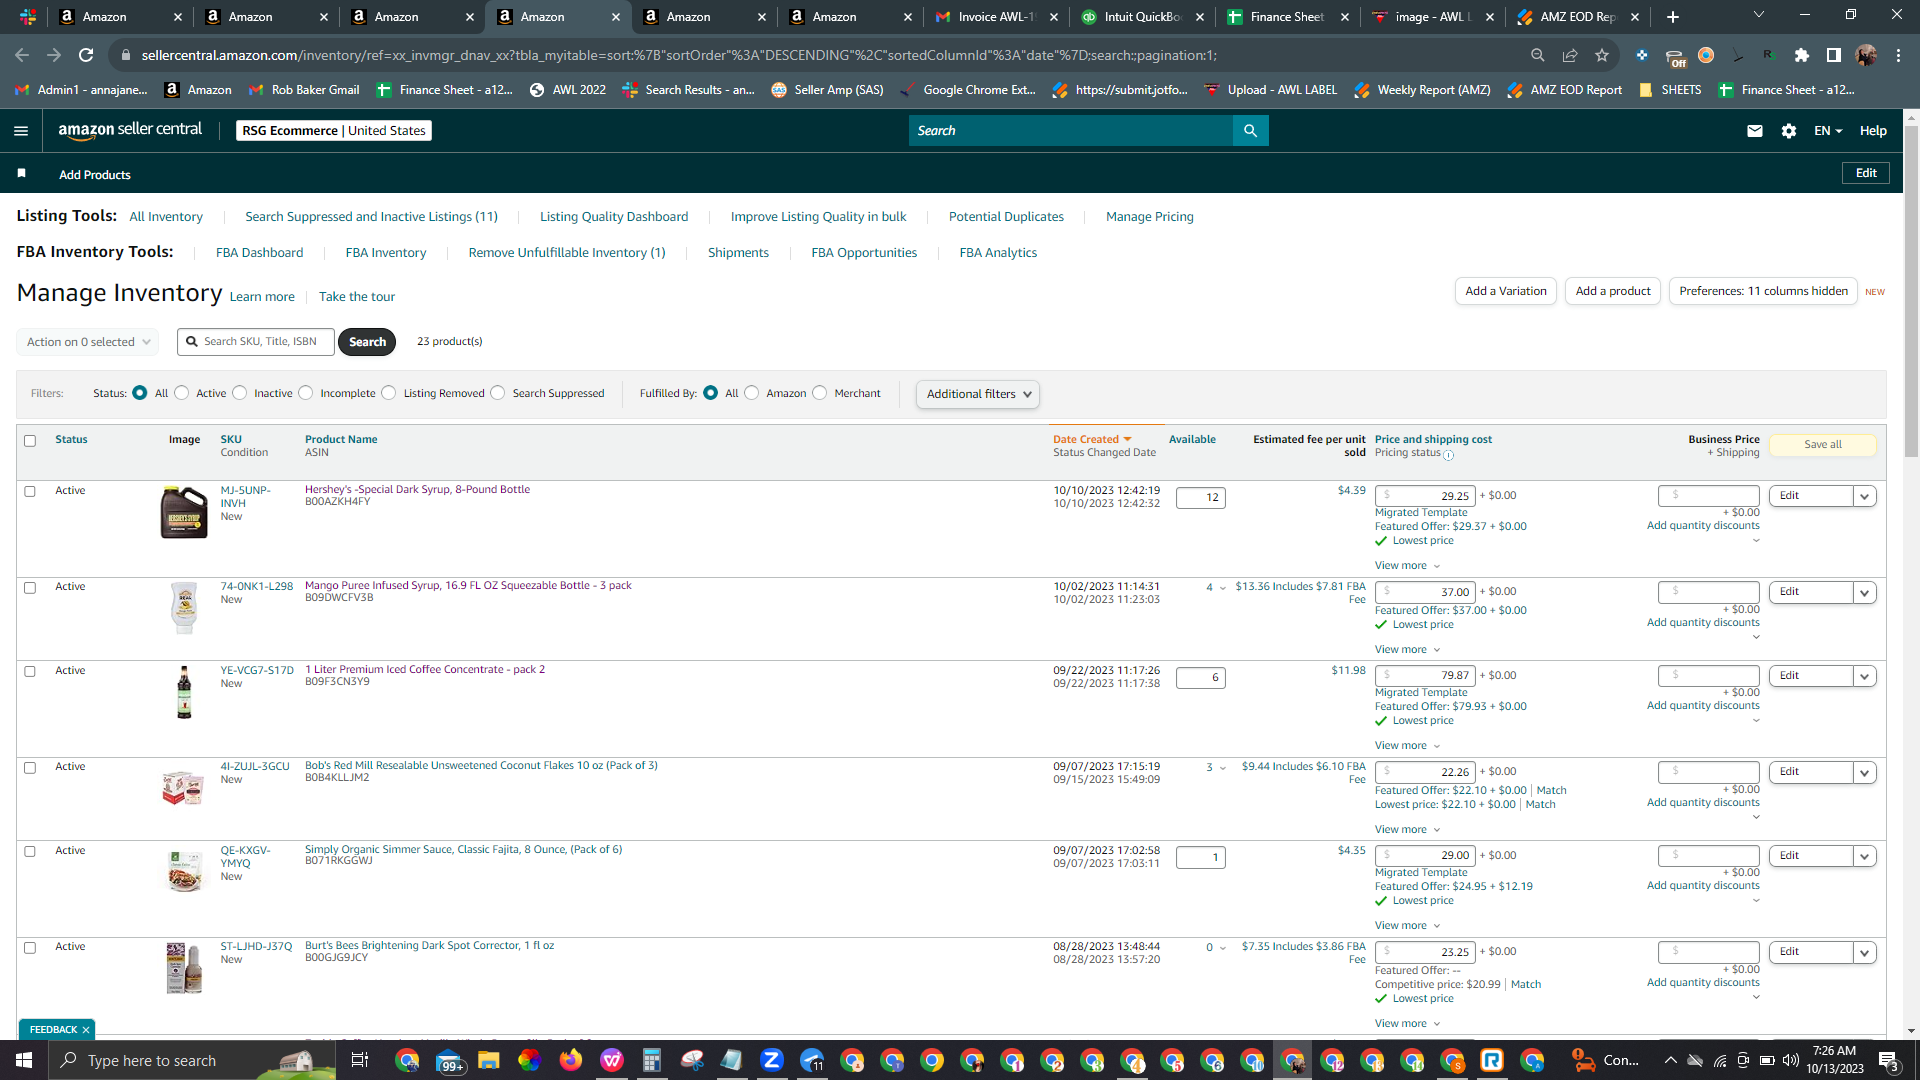The image size is (1920, 1080).
Task: Open Edit dropdown arrow for Mango Puree row
Action: coord(1864,593)
